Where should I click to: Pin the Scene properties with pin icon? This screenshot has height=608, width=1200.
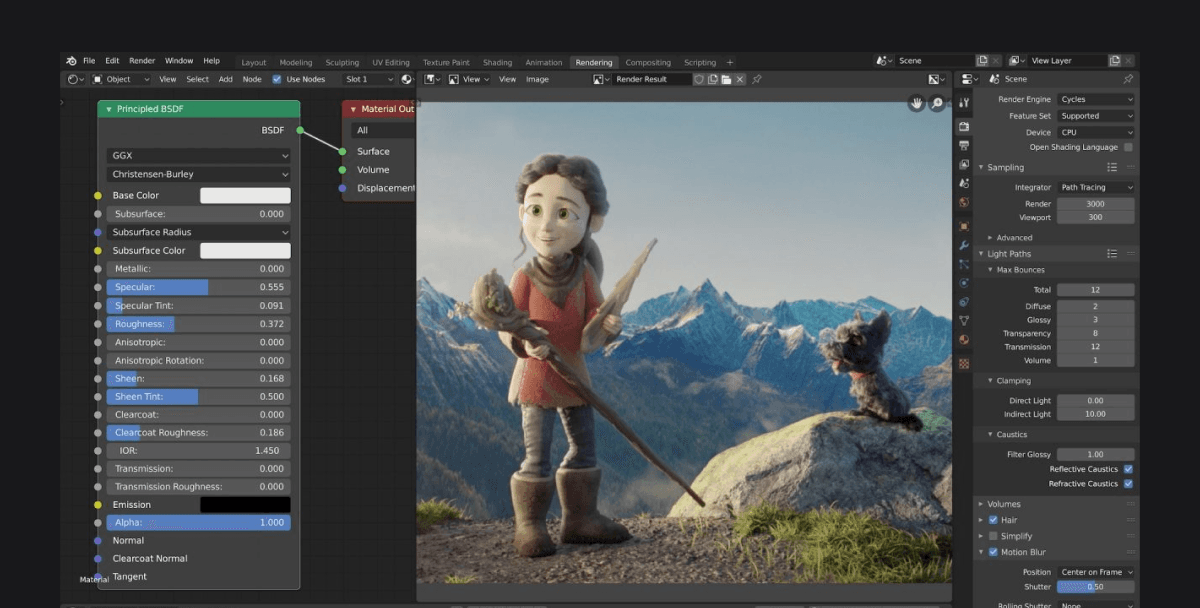click(x=1128, y=79)
